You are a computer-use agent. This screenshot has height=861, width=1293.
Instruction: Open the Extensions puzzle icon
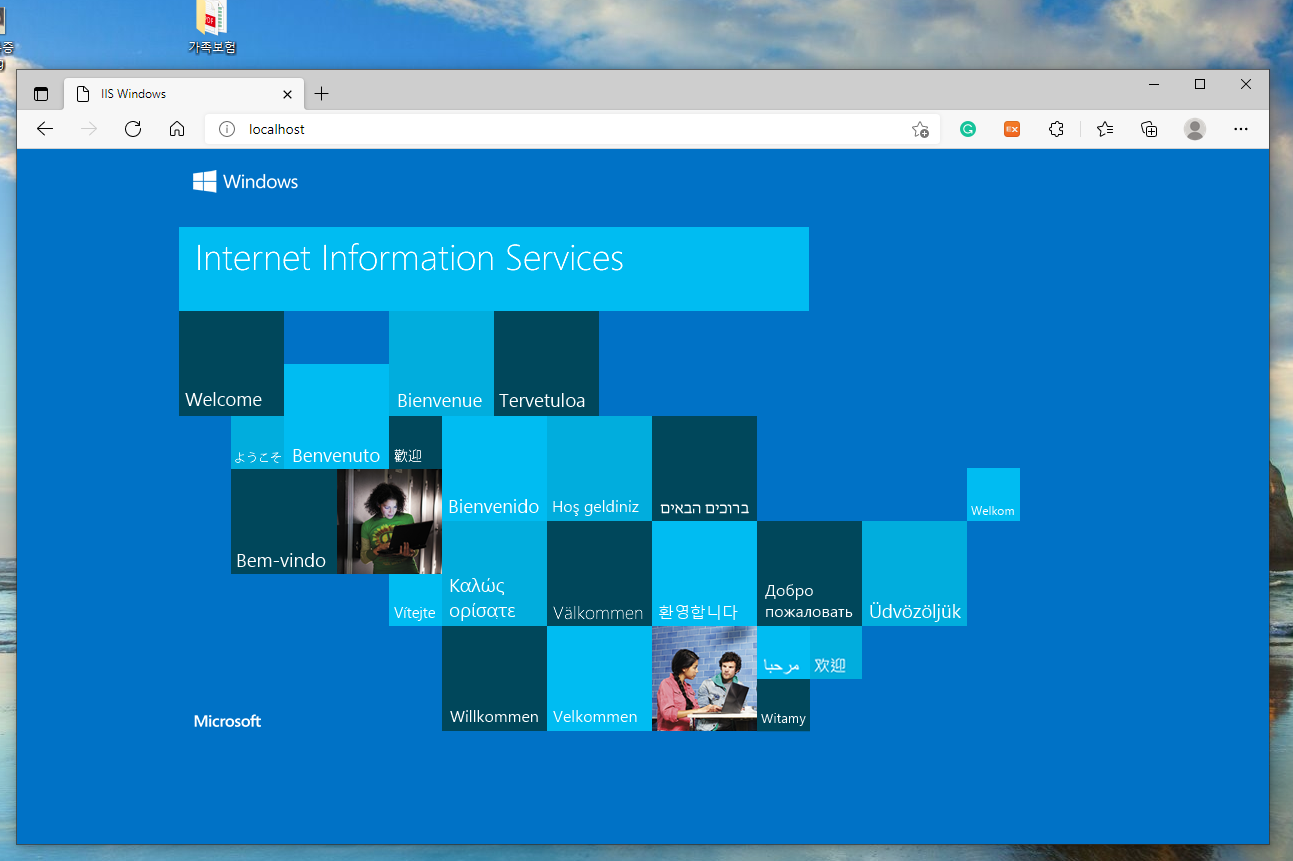point(1056,129)
